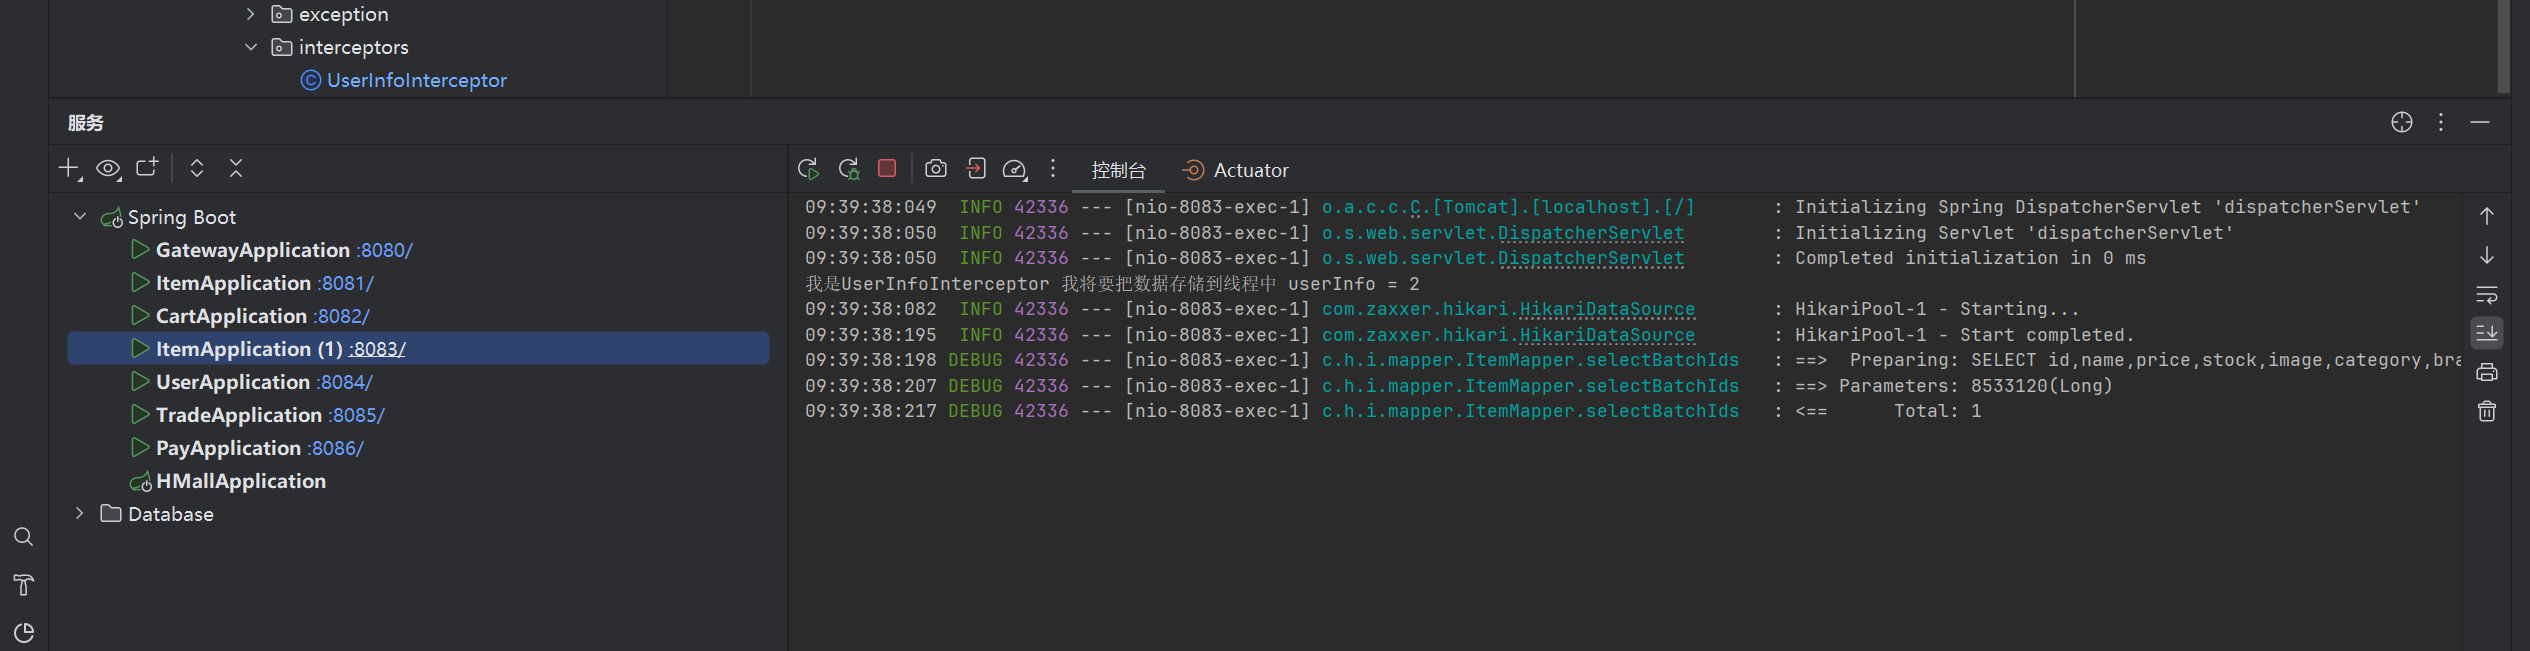Collapse the interceptors folder
This screenshot has height=651, width=2530.
click(251, 47)
